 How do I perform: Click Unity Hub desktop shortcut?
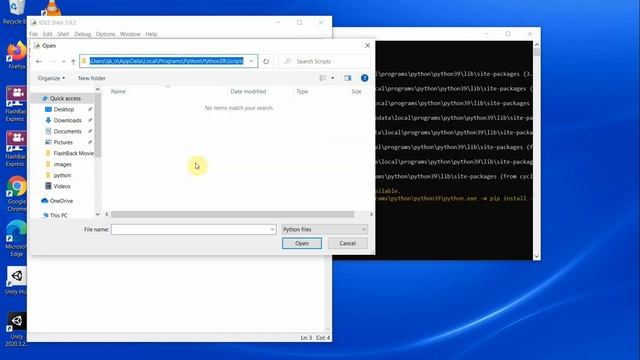click(x=16, y=280)
